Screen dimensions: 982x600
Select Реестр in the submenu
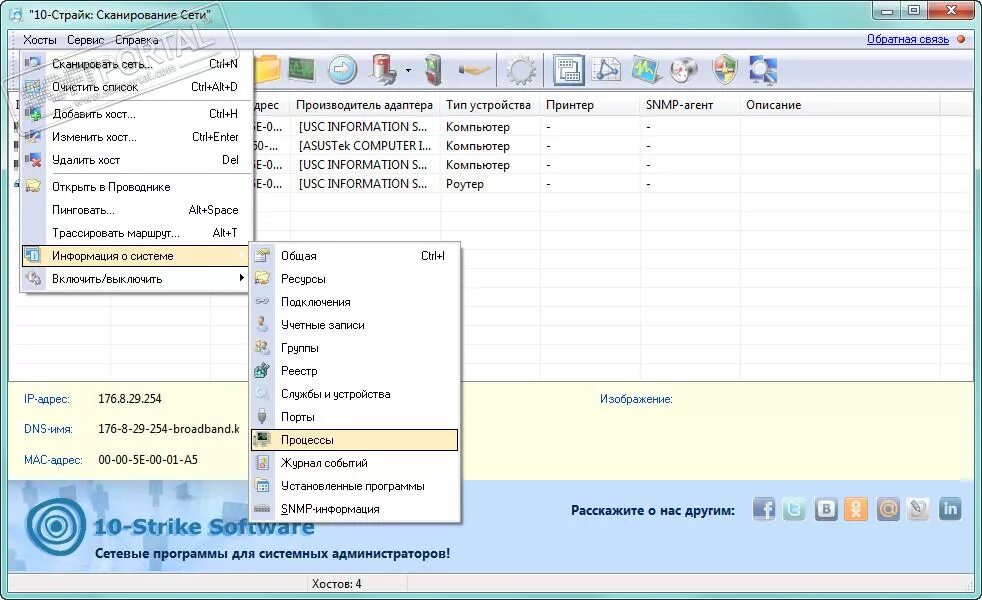[x=354, y=371]
